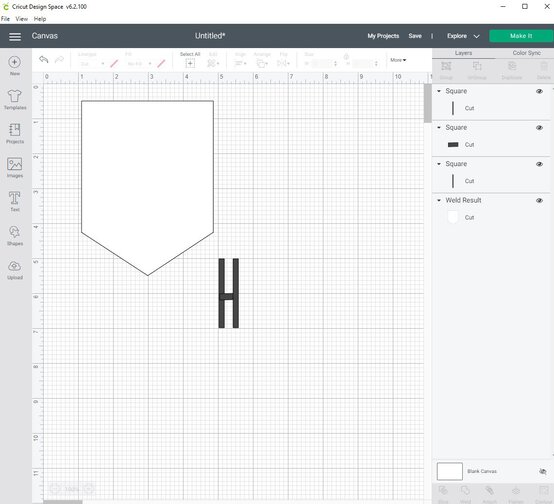Hide the Weld Result layer
The width and height of the screenshot is (554, 504).
pos(539,200)
